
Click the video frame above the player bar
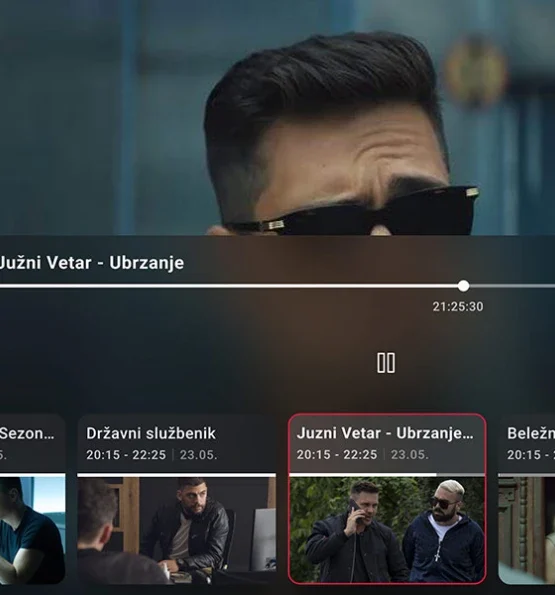coord(277,118)
